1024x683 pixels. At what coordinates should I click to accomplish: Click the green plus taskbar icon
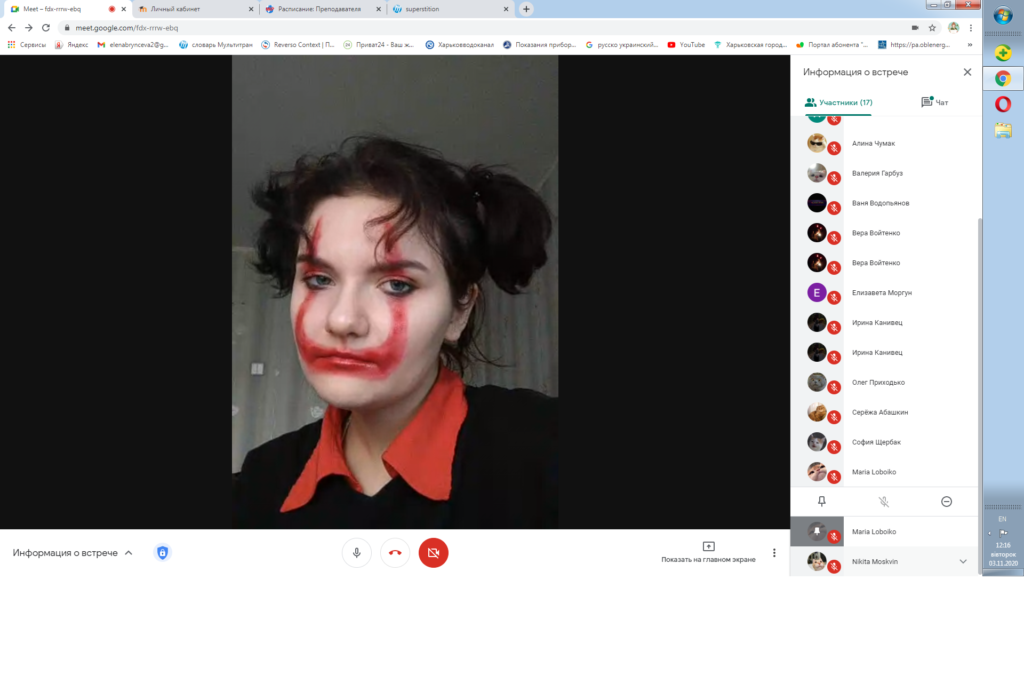pos(1003,53)
